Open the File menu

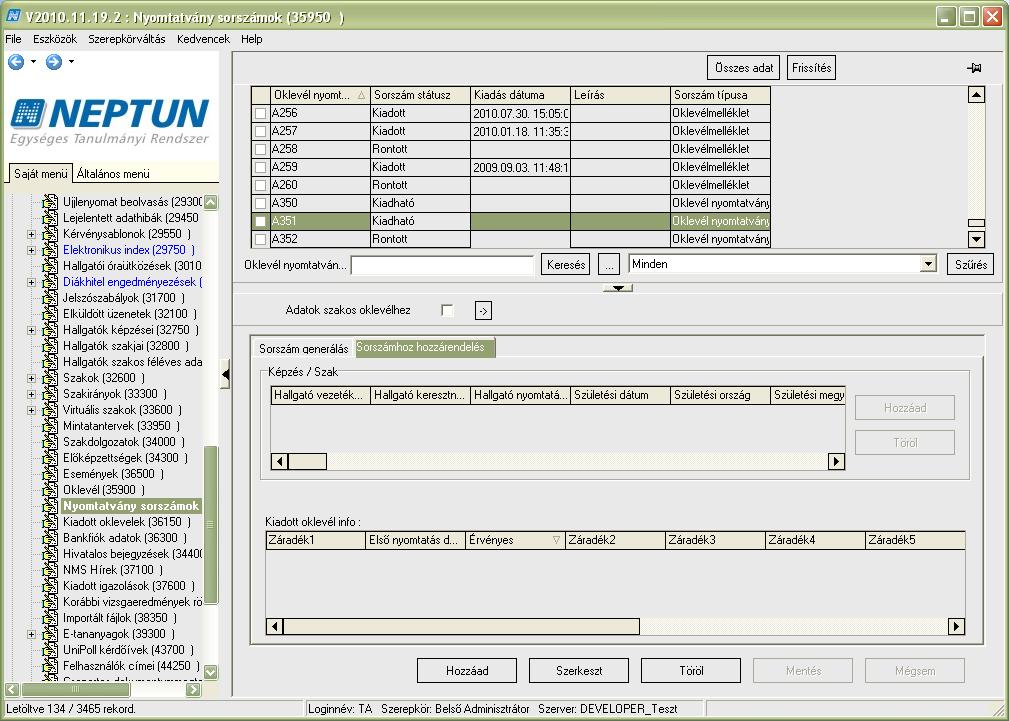(x=14, y=39)
